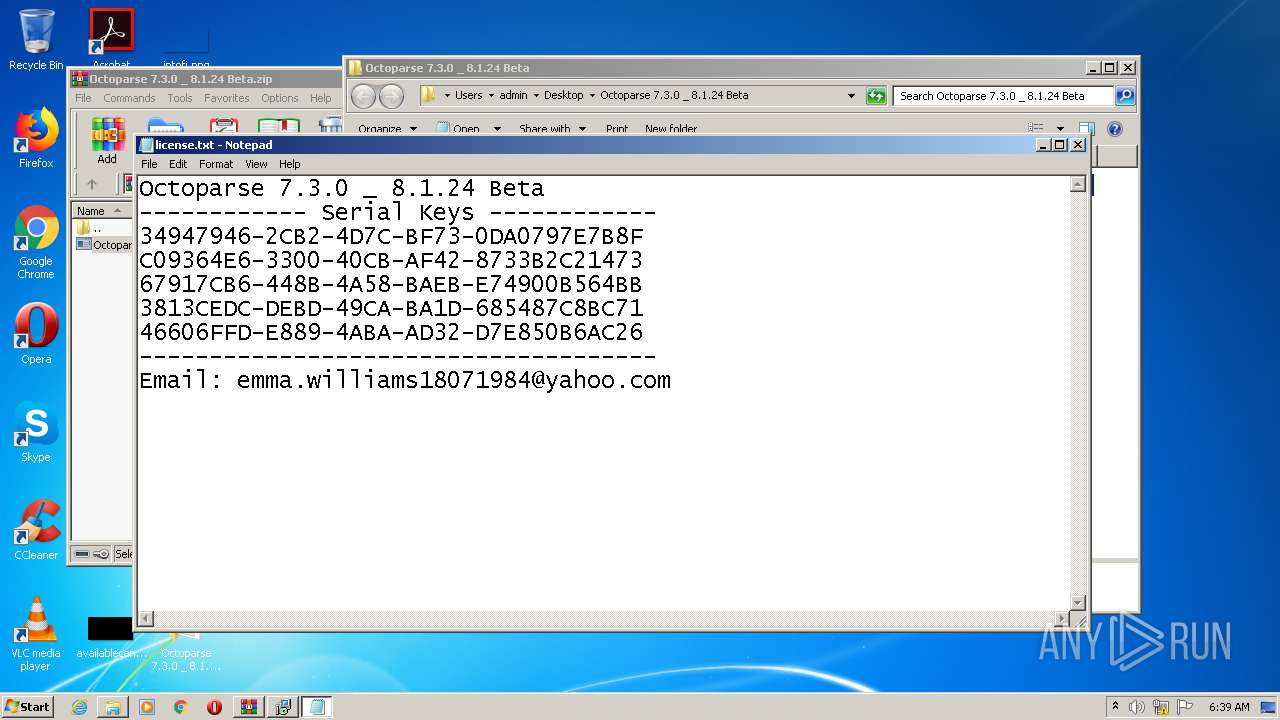Screen dimensions: 1280x720
Task: Click the Start button
Action: (x=28, y=707)
